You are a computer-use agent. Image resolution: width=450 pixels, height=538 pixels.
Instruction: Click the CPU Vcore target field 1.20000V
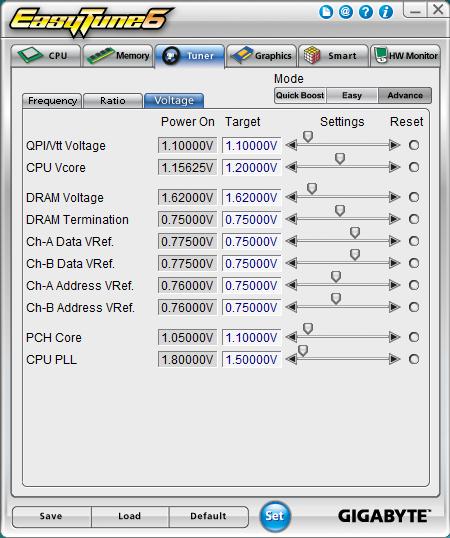click(251, 167)
